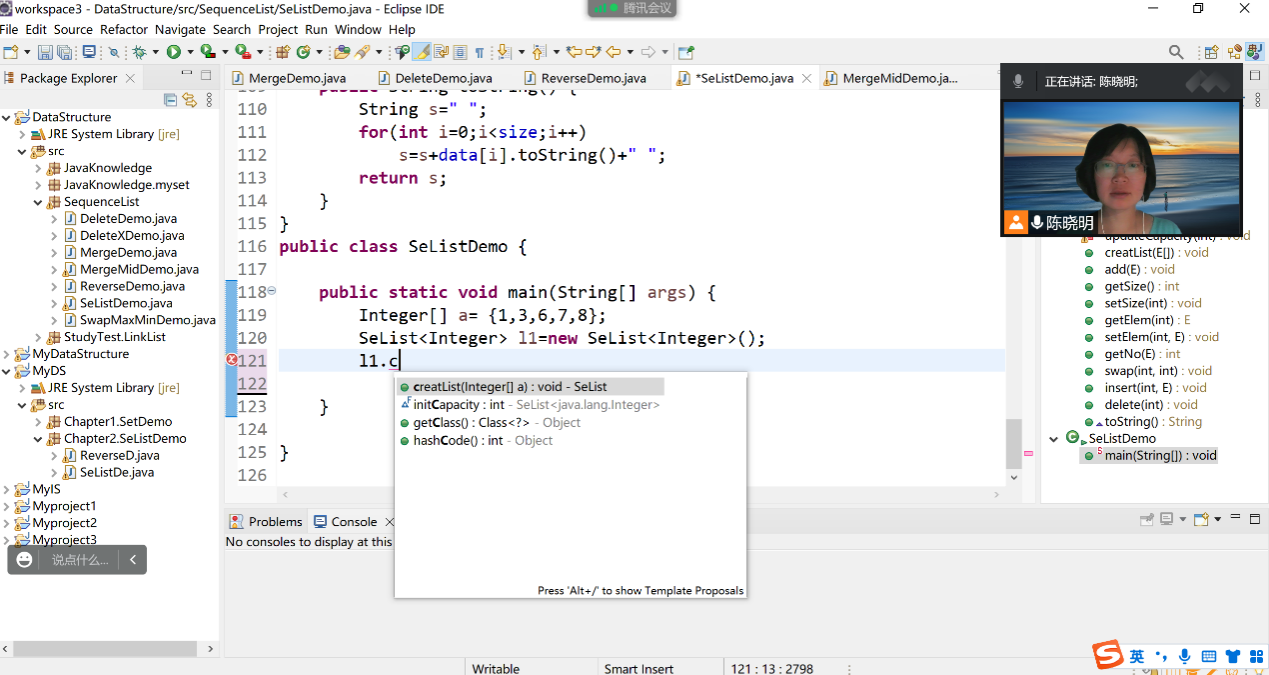Switch to the ReverseDemo.java tab

coord(592,78)
